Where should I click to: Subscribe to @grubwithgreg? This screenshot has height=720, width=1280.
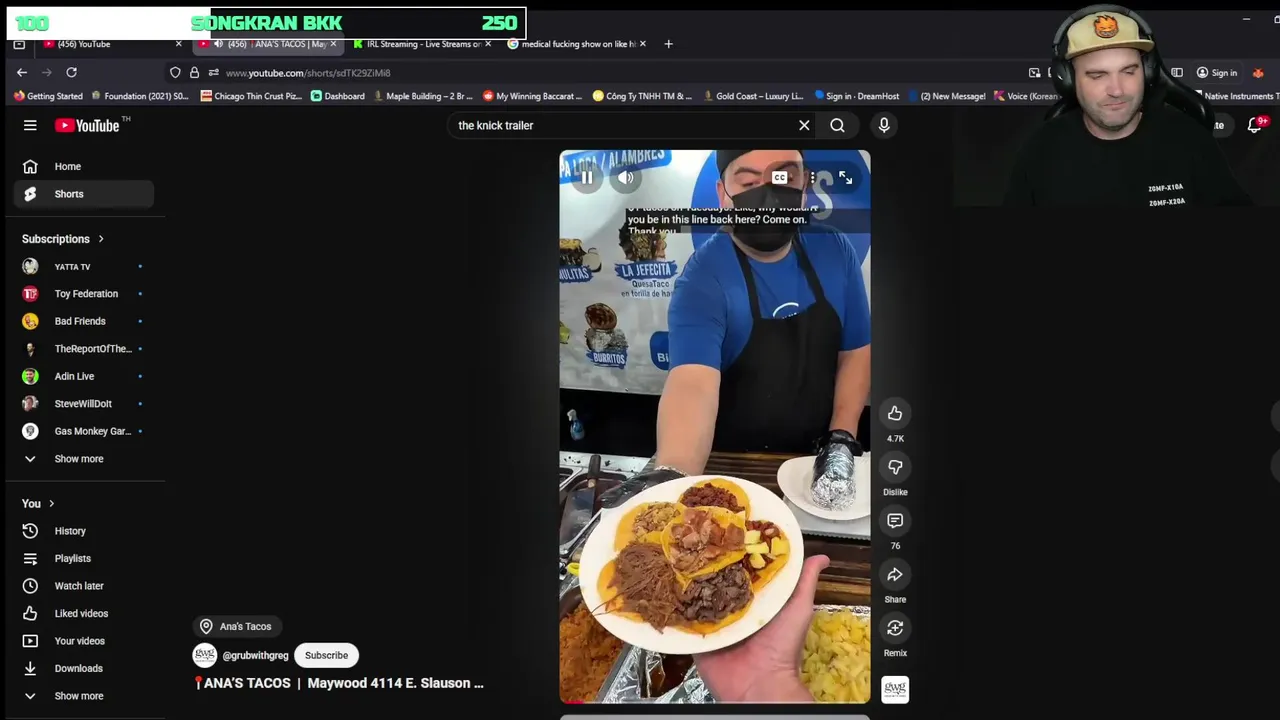pyautogui.click(x=327, y=655)
